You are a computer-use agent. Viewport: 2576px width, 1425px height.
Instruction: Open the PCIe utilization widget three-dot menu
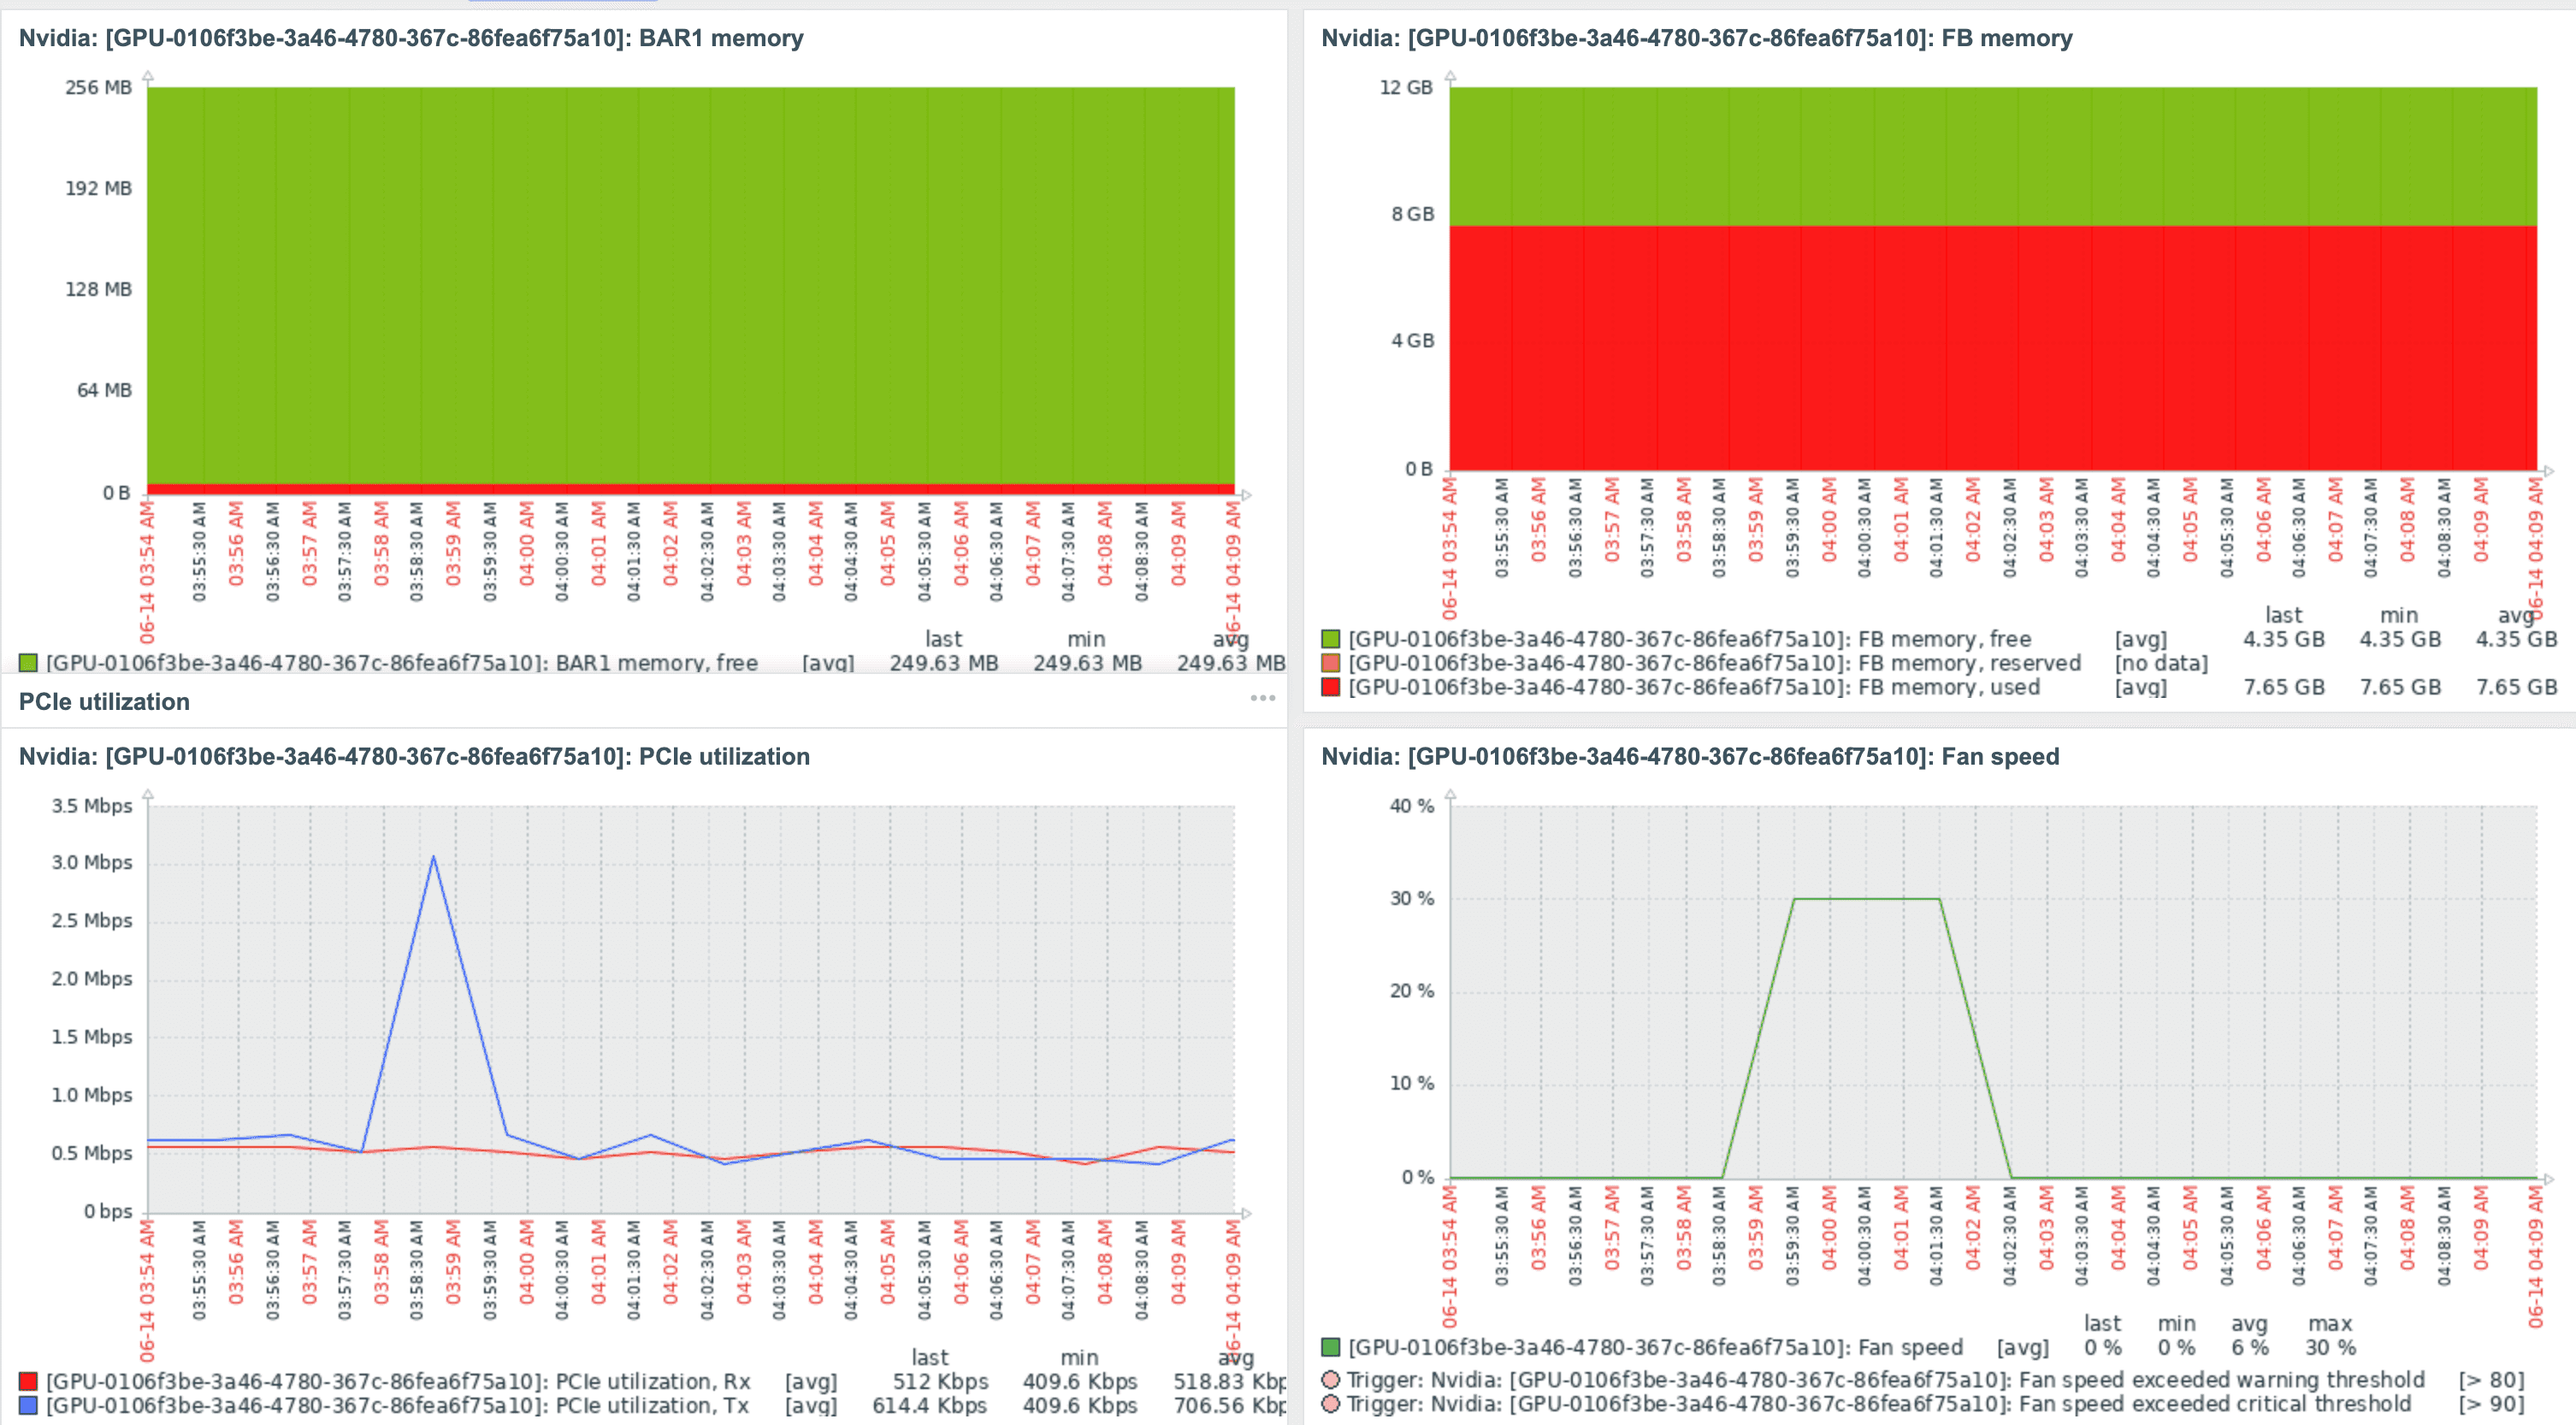tap(1262, 698)
